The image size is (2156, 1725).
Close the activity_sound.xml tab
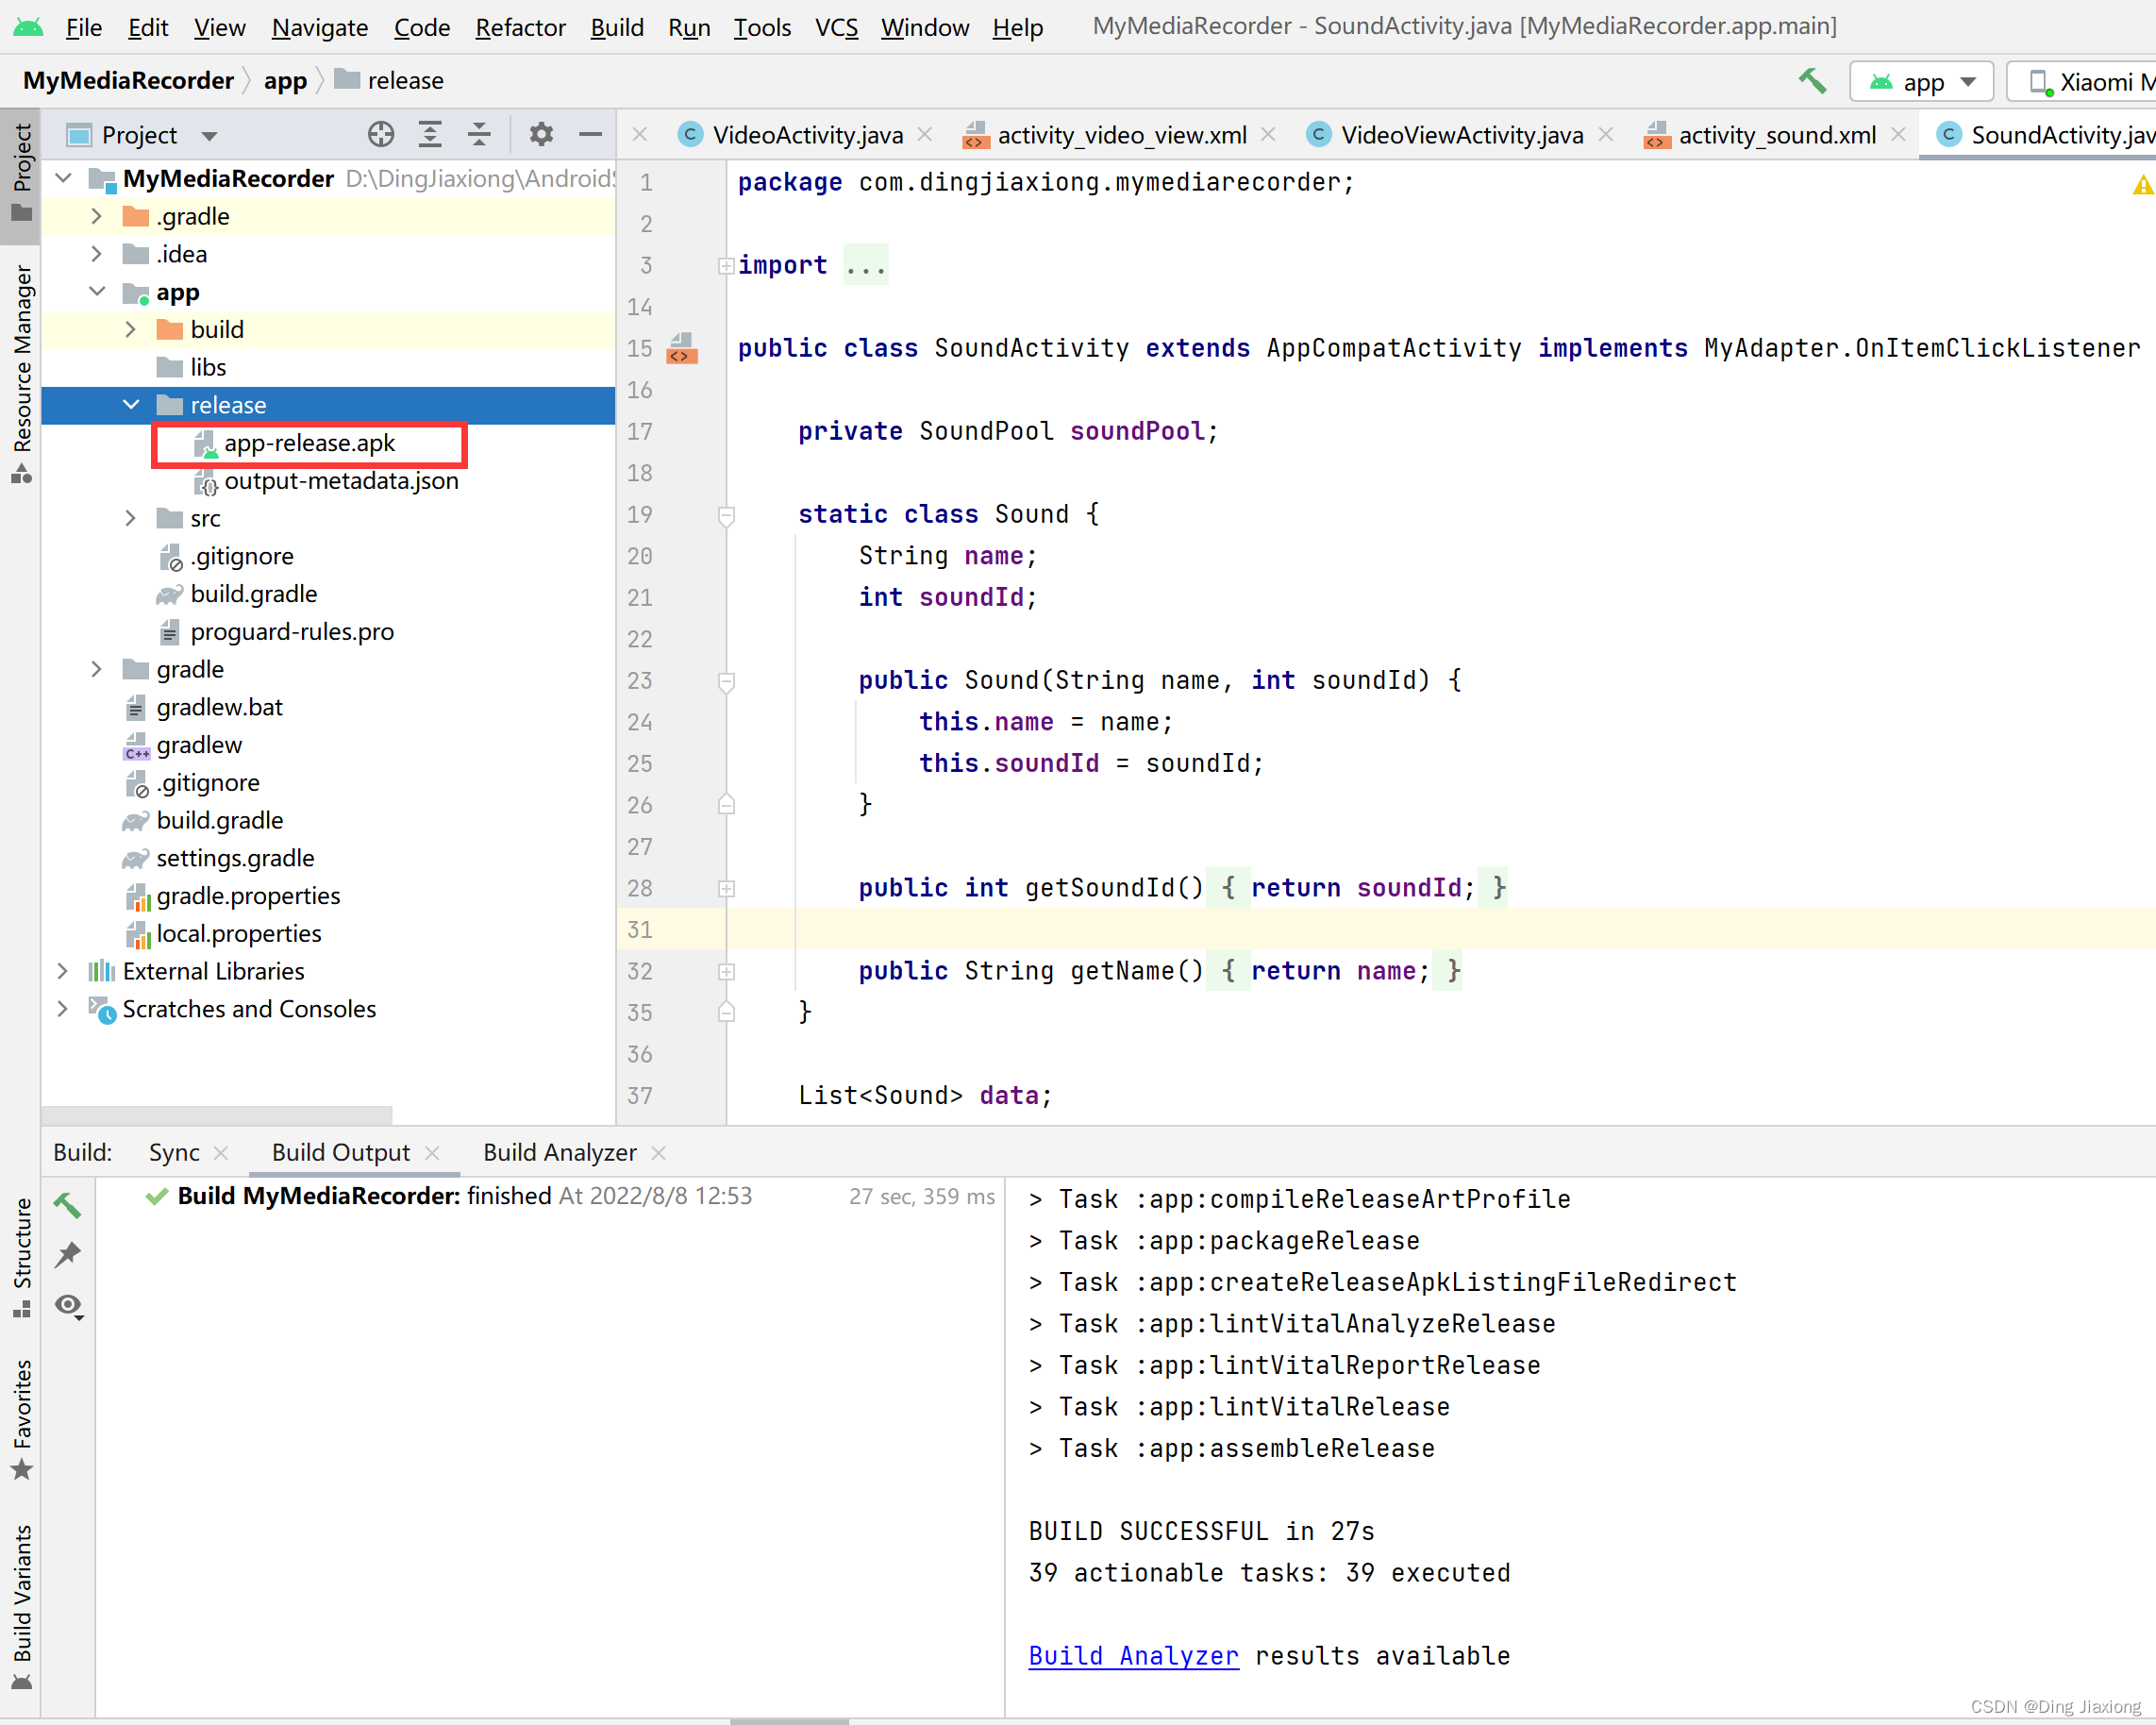1898,134
